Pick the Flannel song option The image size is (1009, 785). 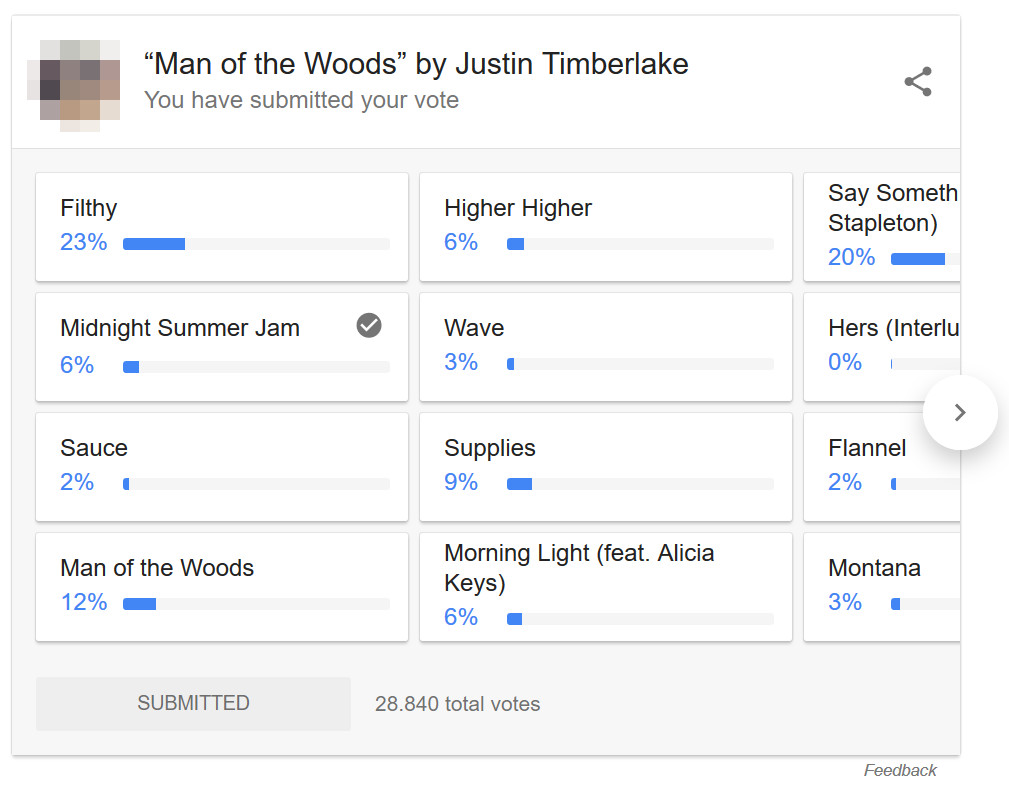882,466
